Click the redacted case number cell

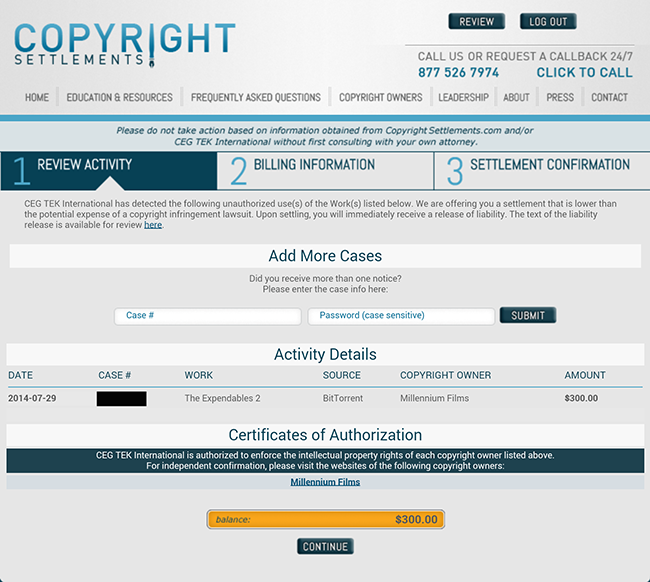pyautogui.click(x=121, y=399)
